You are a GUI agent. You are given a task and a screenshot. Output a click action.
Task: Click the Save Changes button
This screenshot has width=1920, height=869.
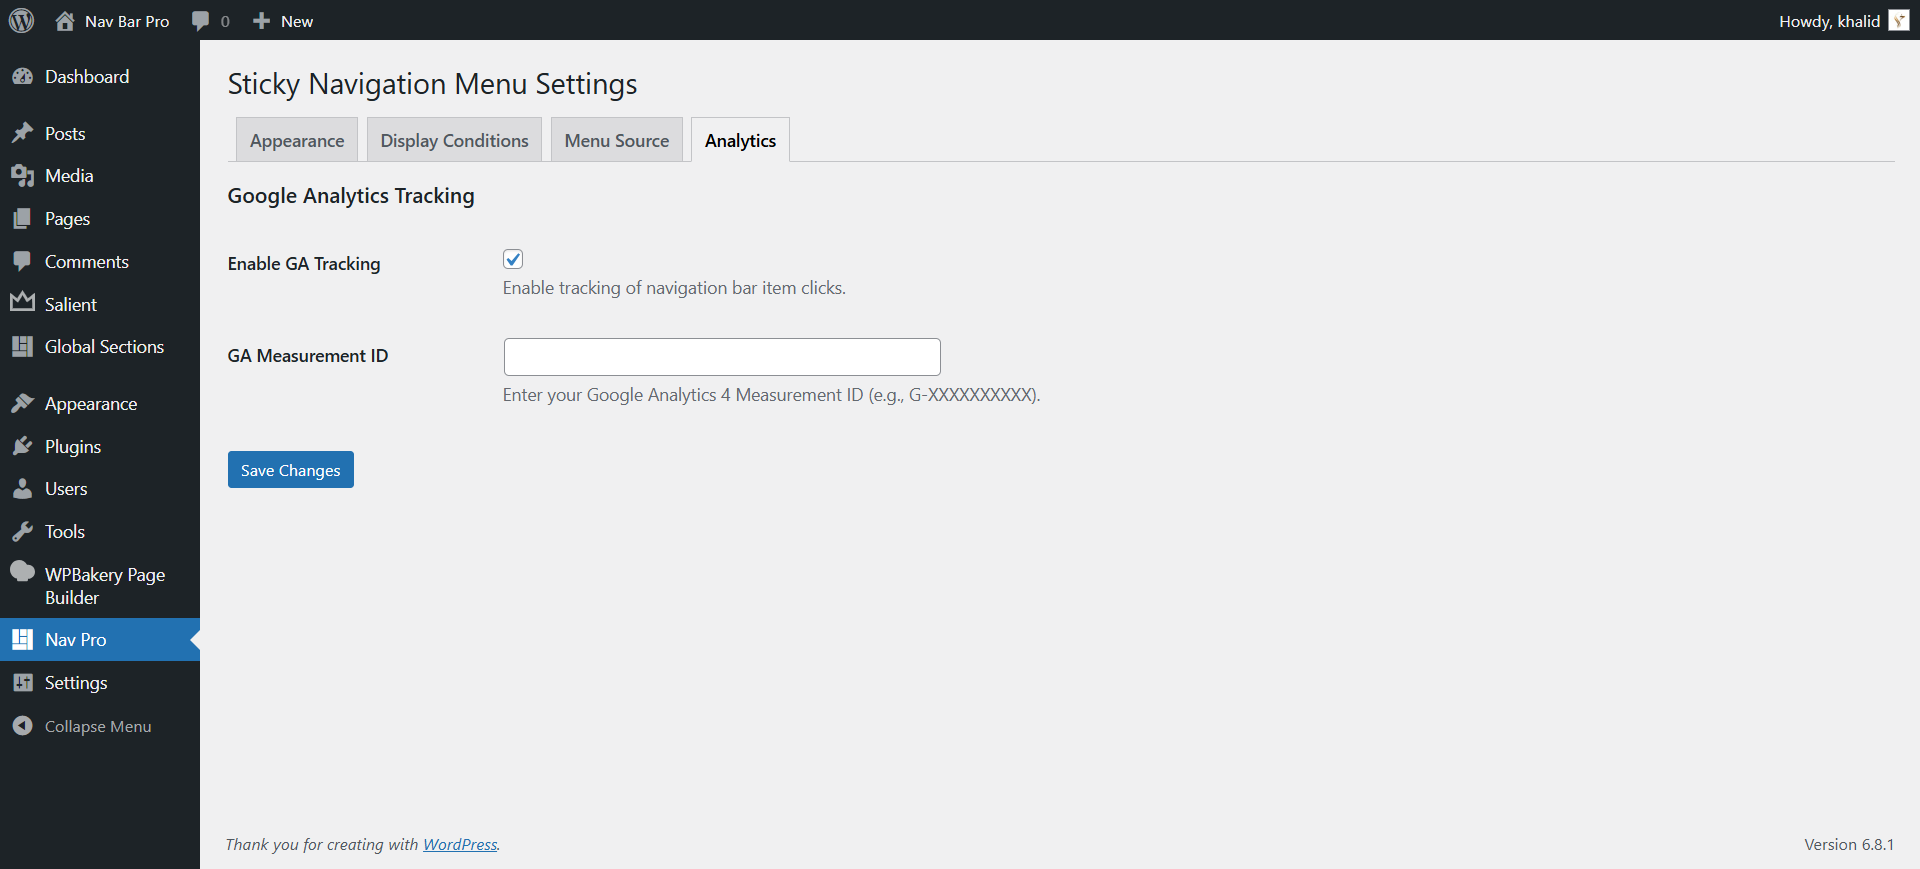(291, 470)
